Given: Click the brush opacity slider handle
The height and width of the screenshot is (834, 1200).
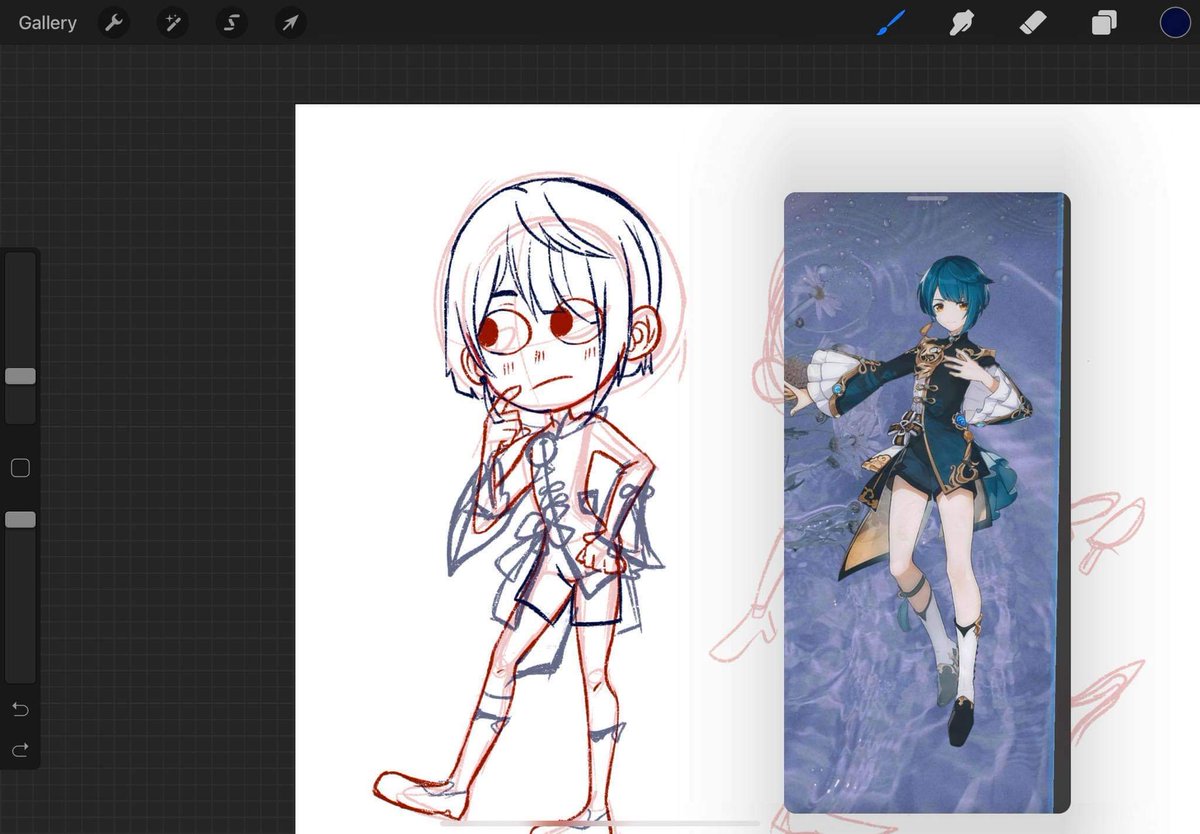Looking at the screenshot, I should 20,520.
